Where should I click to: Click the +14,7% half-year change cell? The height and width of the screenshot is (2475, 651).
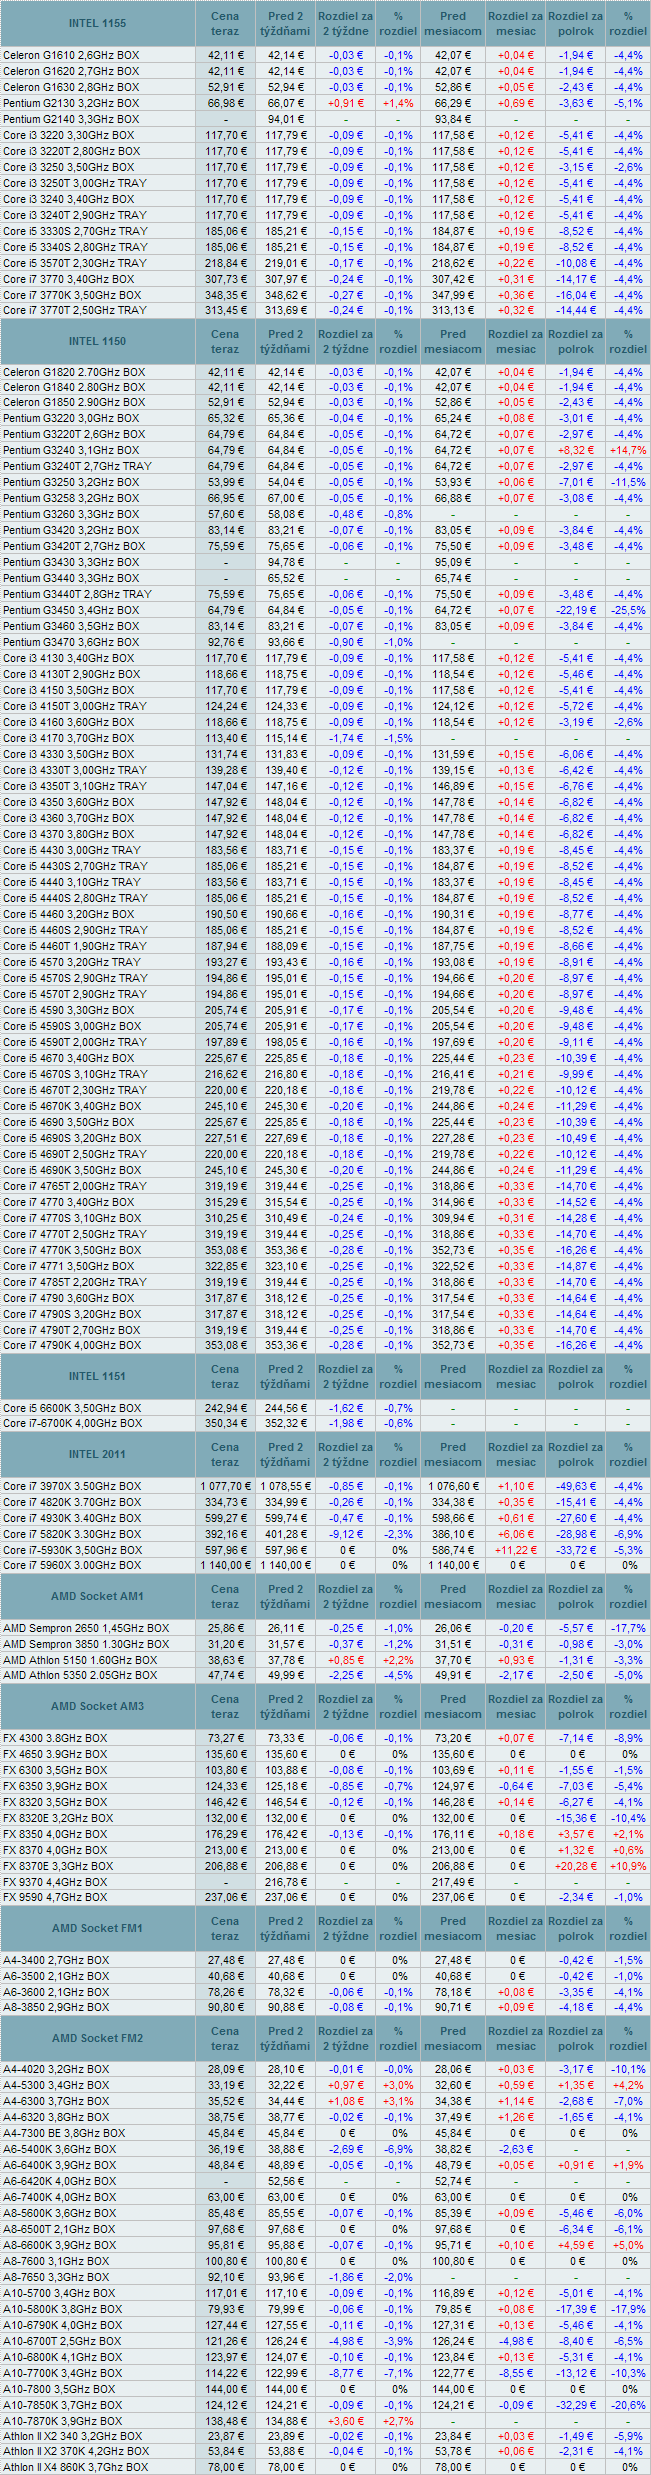tap(628, 450)
